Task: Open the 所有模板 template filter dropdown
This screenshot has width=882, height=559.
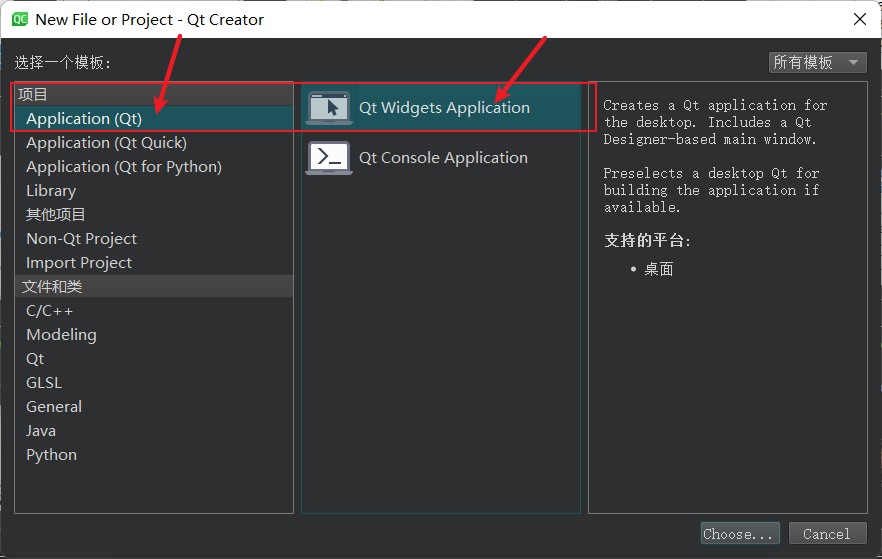Action: pyautogui.click(x=817, y=62)
